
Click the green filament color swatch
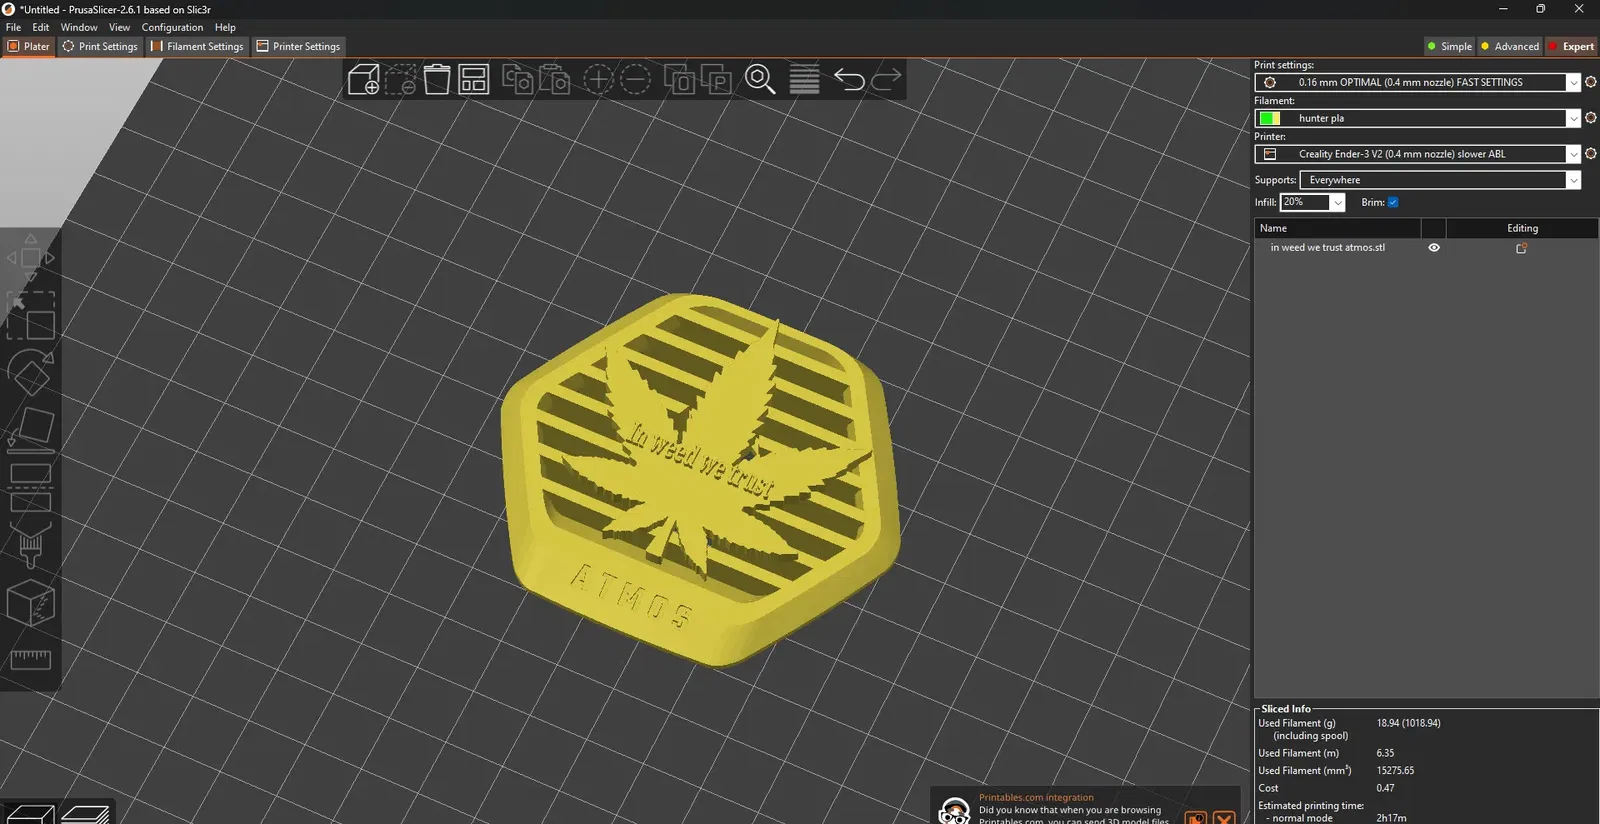(1270, 118)
